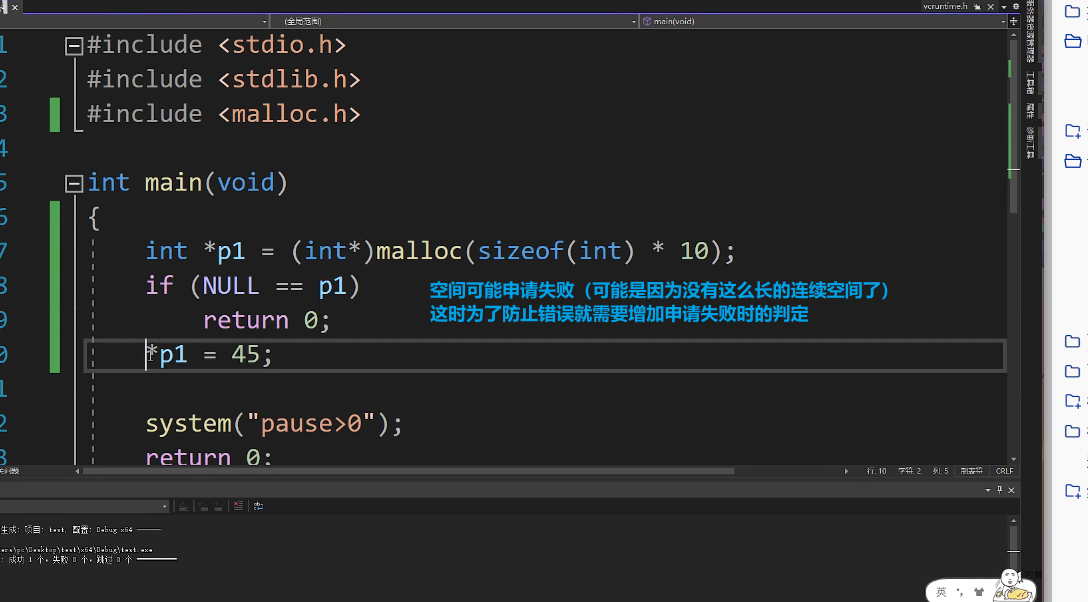Open Output panel window position menu
Image resolution: width=1088 pixels, height=602 pixels.
point(987,490)
